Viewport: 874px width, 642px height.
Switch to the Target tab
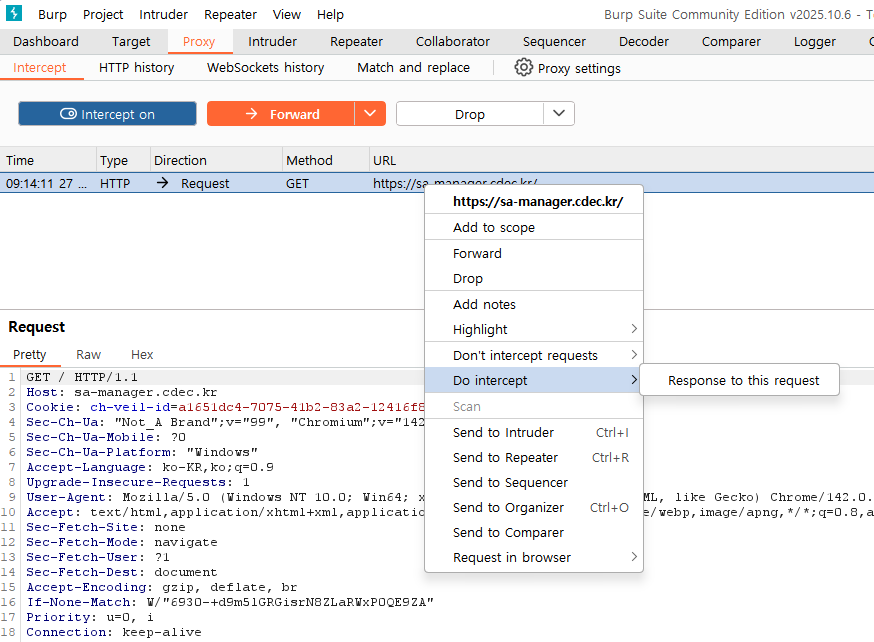click(131, 42)
